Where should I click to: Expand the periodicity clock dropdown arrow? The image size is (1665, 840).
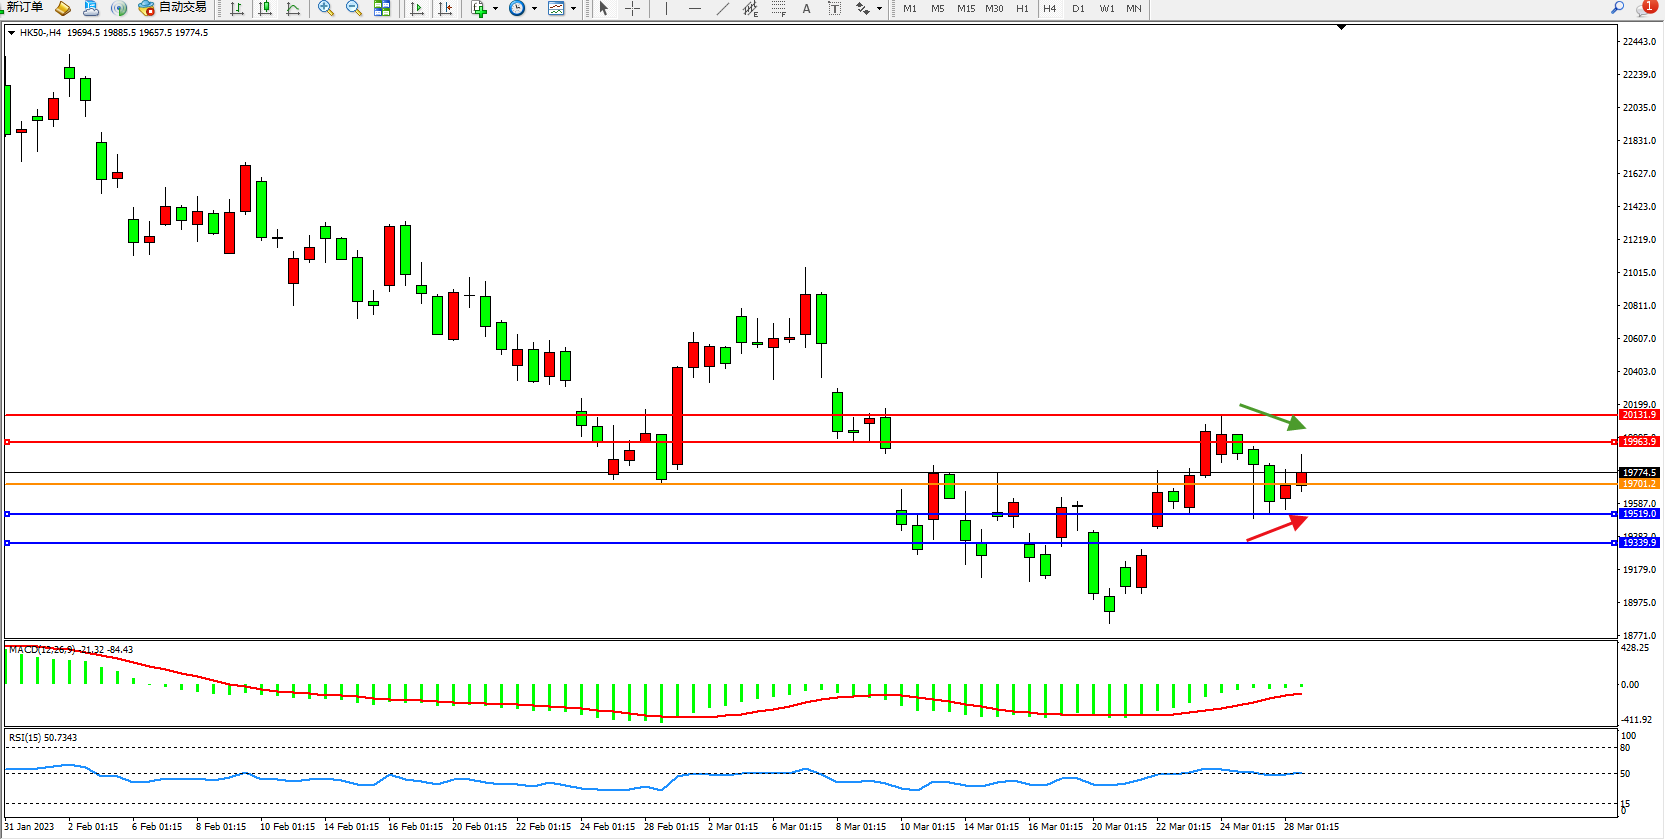click(x=534, y=9)
